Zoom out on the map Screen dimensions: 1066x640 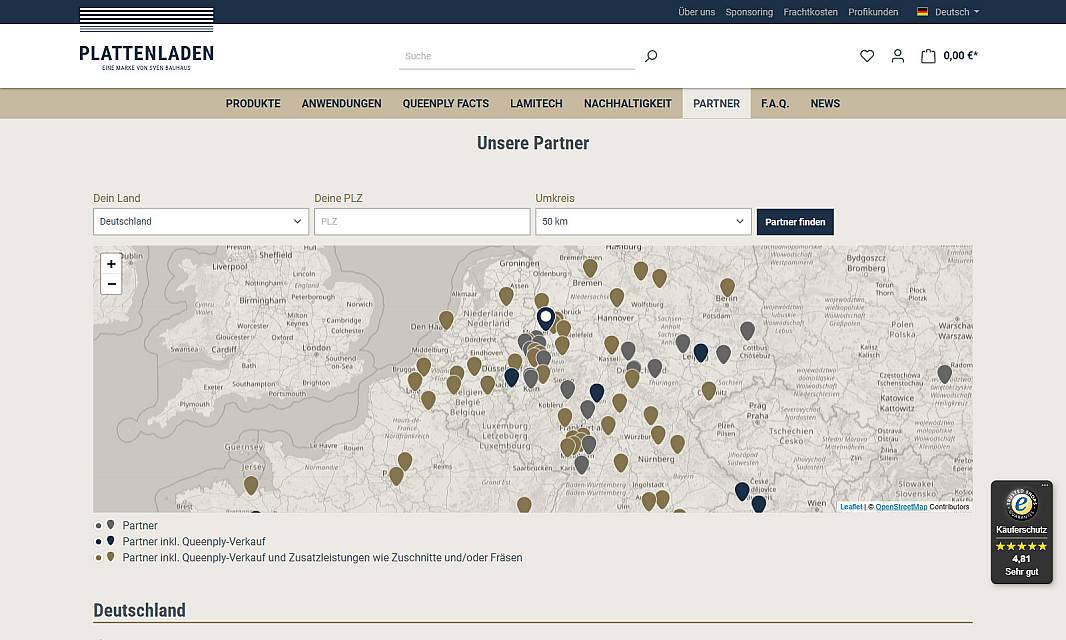click(x=111, y=284)
